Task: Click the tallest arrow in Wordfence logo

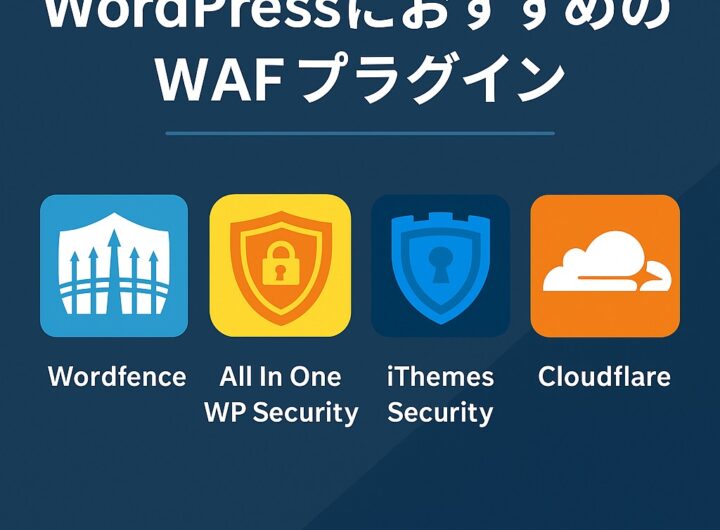Action: (x=114, y=269)
